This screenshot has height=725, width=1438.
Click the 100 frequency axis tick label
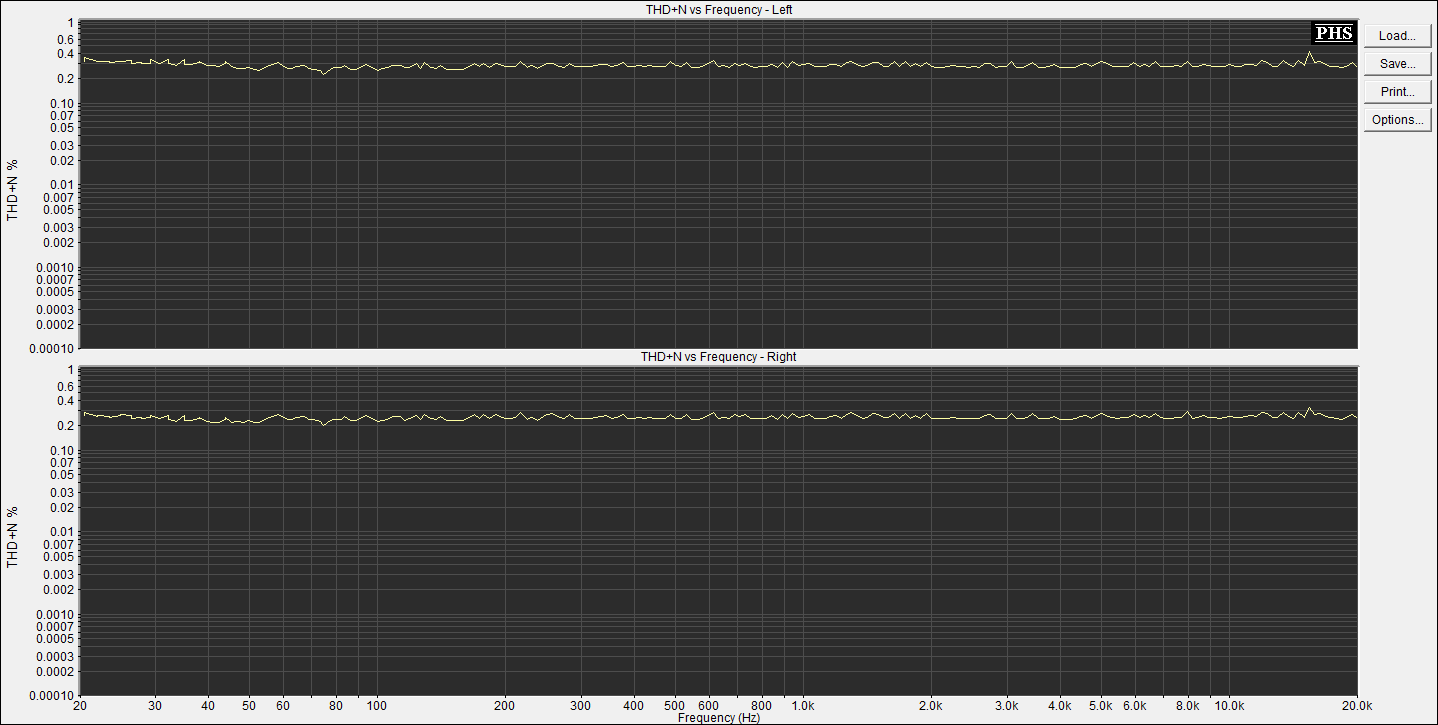(377, 706)
